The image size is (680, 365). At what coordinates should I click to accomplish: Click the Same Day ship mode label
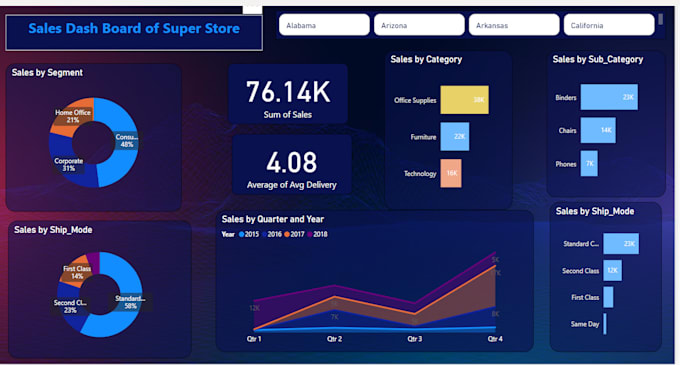pos(585,324)
